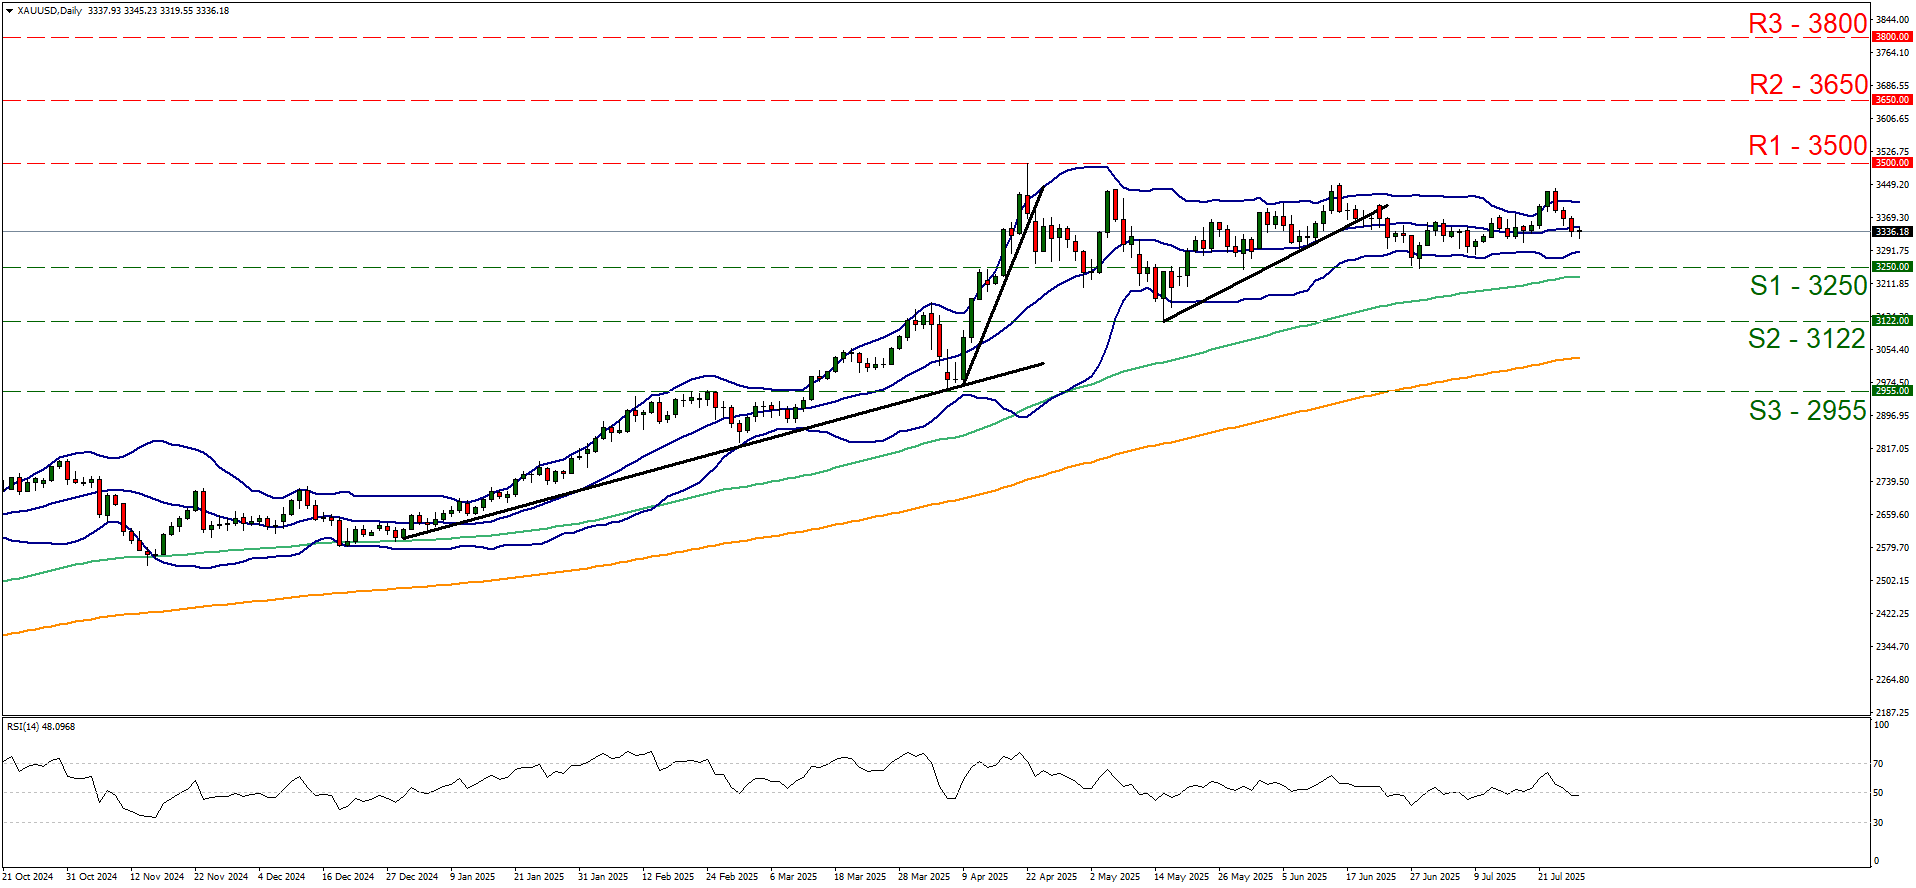Click the green 2955.00 price tag
Viewport: 1916px width, 888px height.
coord(1892,391)
